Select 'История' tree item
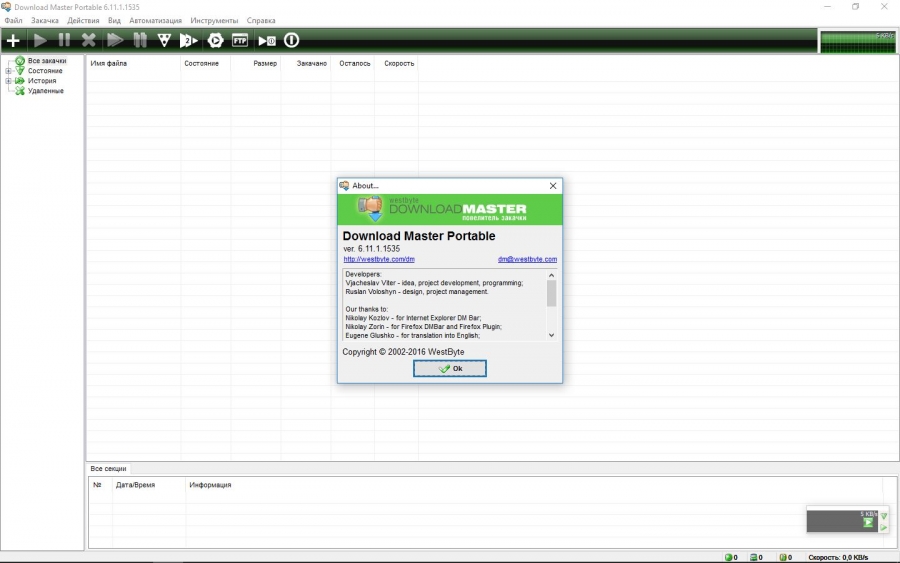900x563 pixels. (x=42, y=81)
